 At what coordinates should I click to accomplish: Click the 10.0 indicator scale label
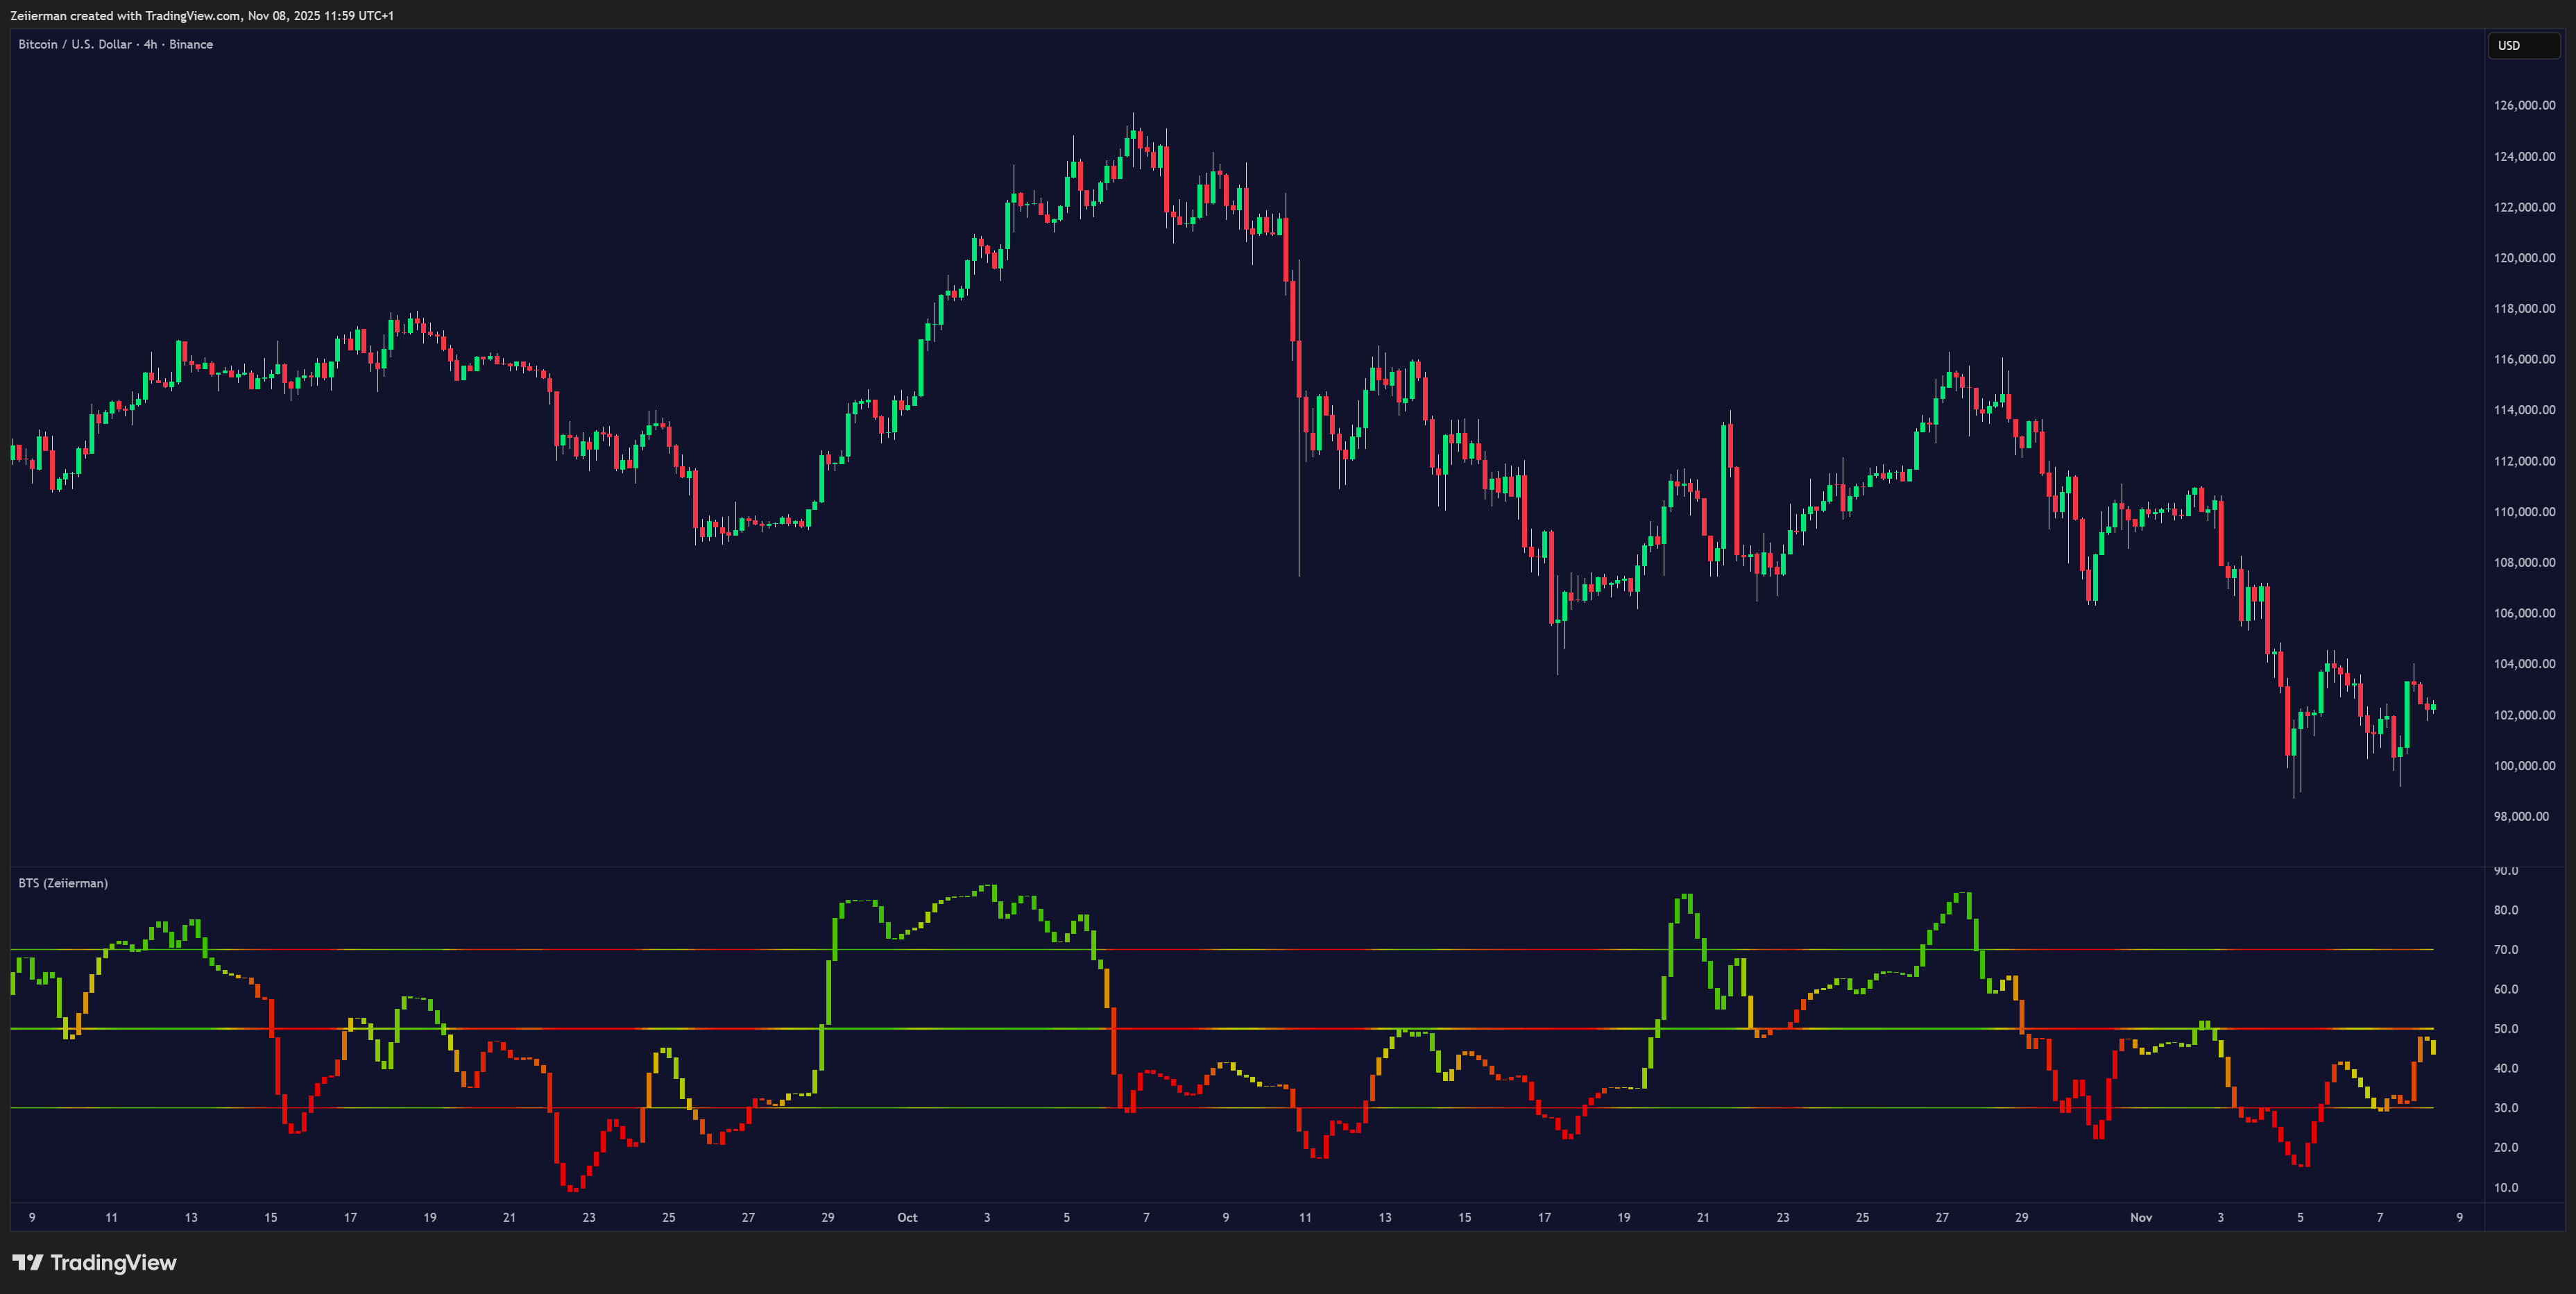2506,1187
